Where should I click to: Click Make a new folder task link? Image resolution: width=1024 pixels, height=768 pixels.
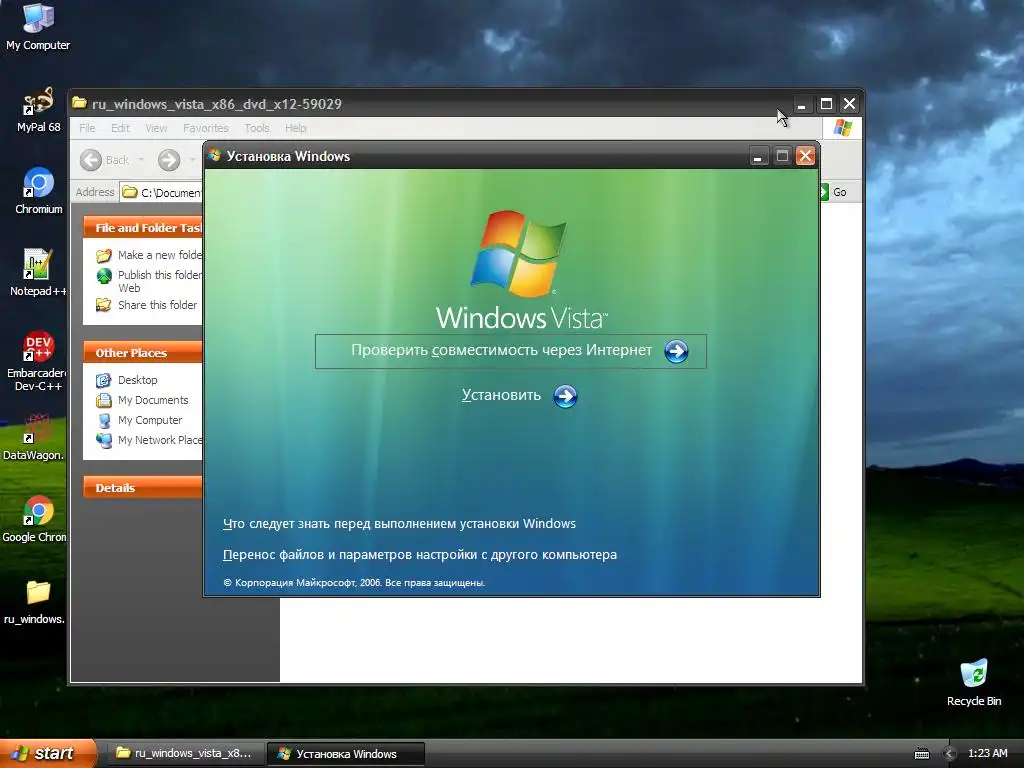(160, 255)
